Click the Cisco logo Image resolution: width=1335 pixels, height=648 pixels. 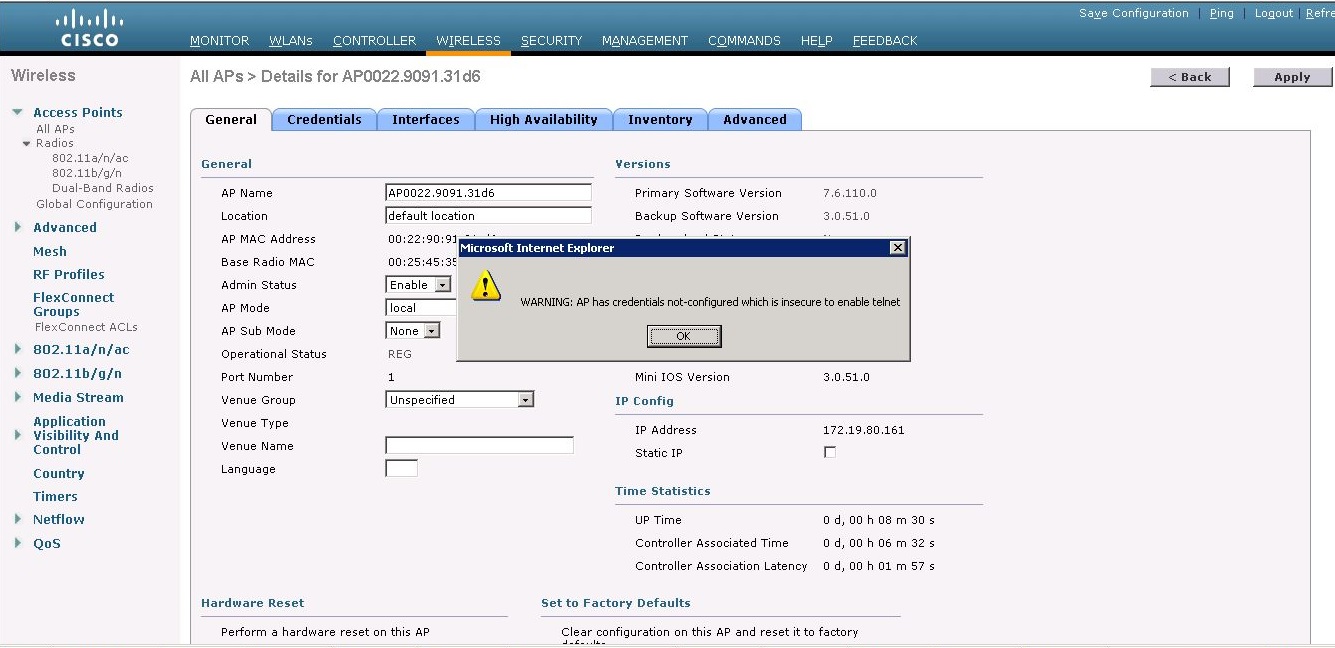(x=89, y=28)
